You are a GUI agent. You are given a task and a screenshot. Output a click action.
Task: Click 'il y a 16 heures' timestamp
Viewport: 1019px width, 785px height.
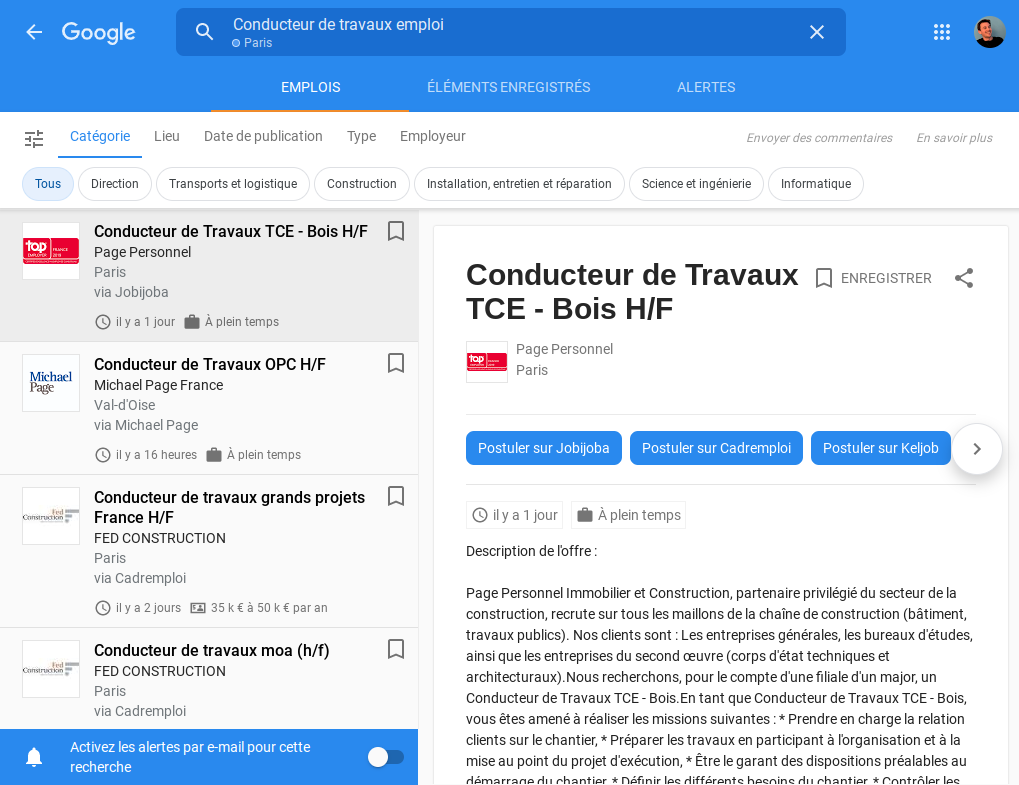[156, 455]
